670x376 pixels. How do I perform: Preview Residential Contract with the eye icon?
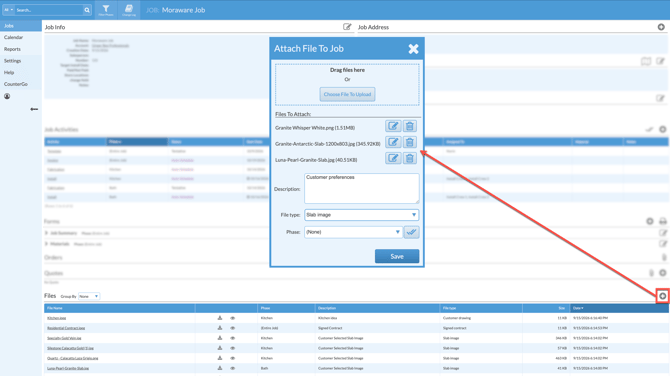pos(232,328)
